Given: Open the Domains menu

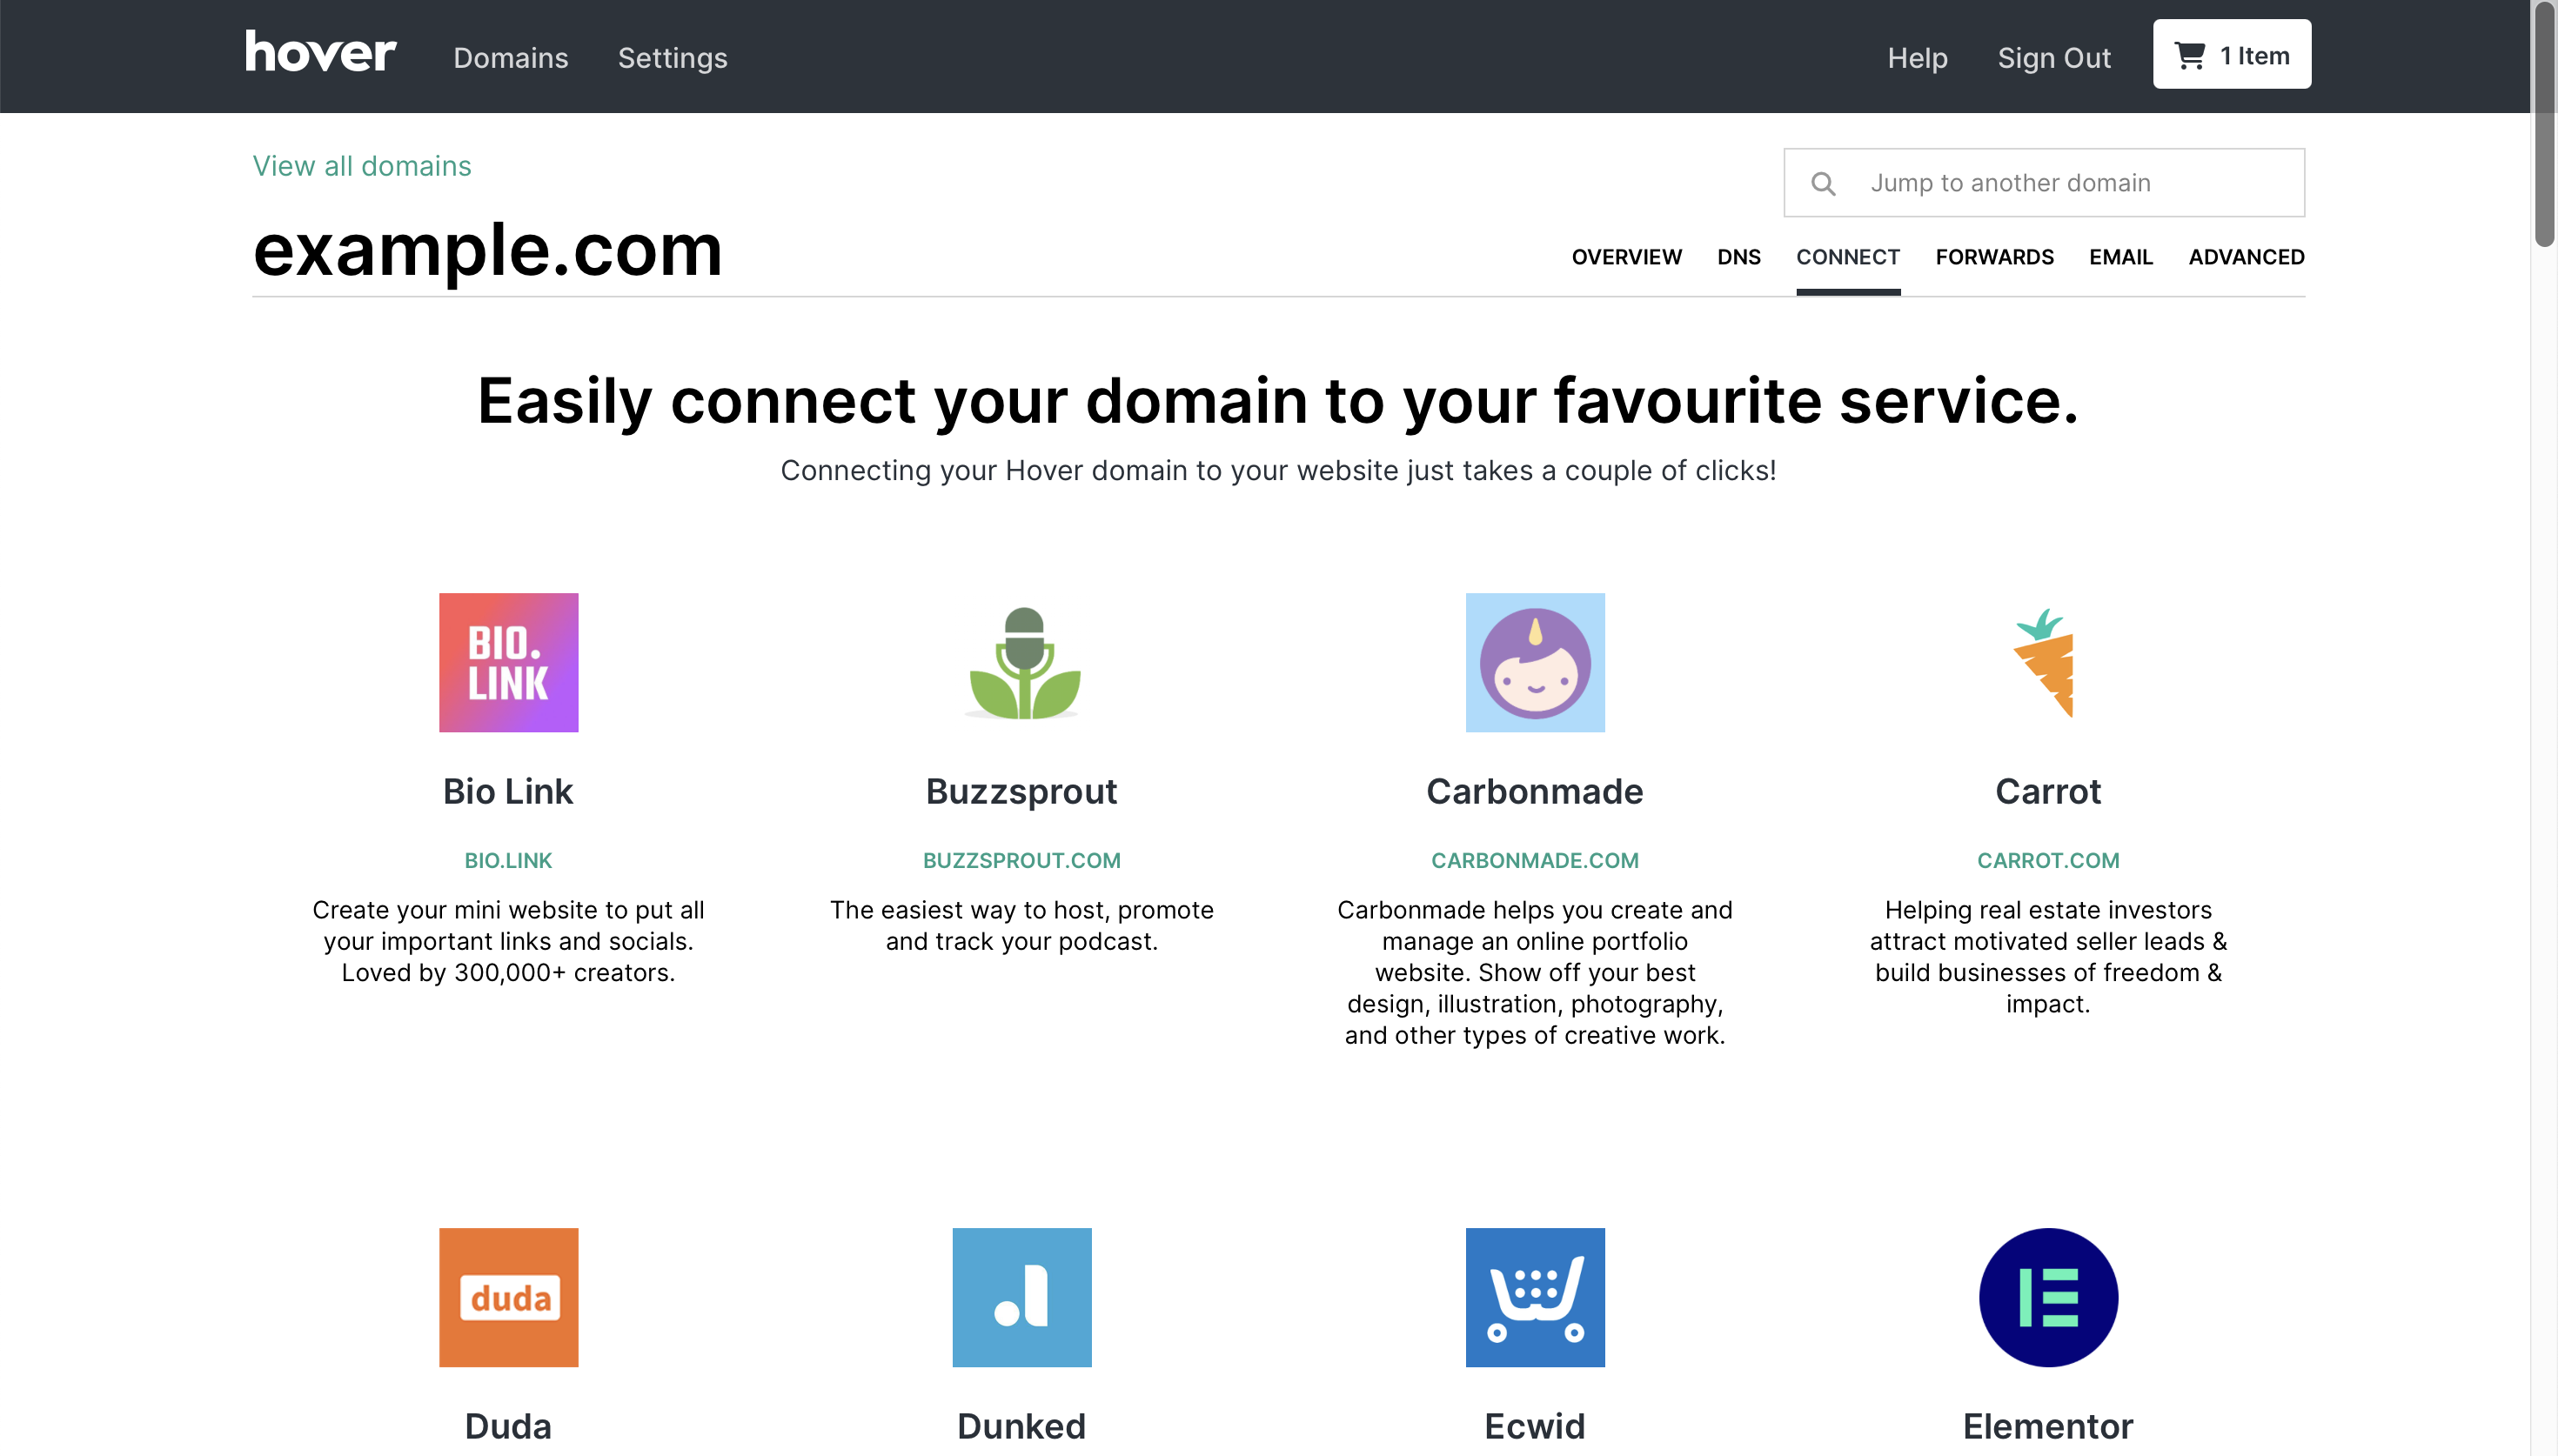Looking at the screenshot, I should click(x=510, y=58).
